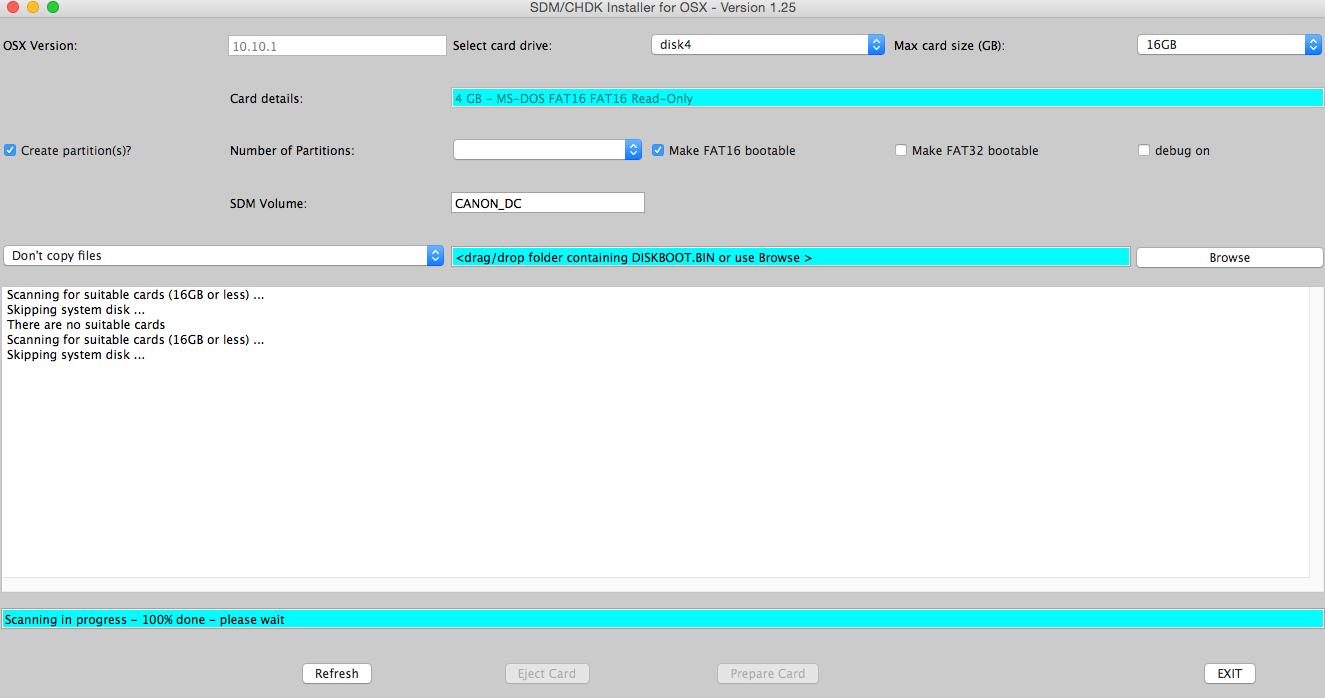1325x698 pixels.
Task: Click the 'Scanning in progress - 100% done' status bar
Action: pyautogui.click(x=663, y=619)
